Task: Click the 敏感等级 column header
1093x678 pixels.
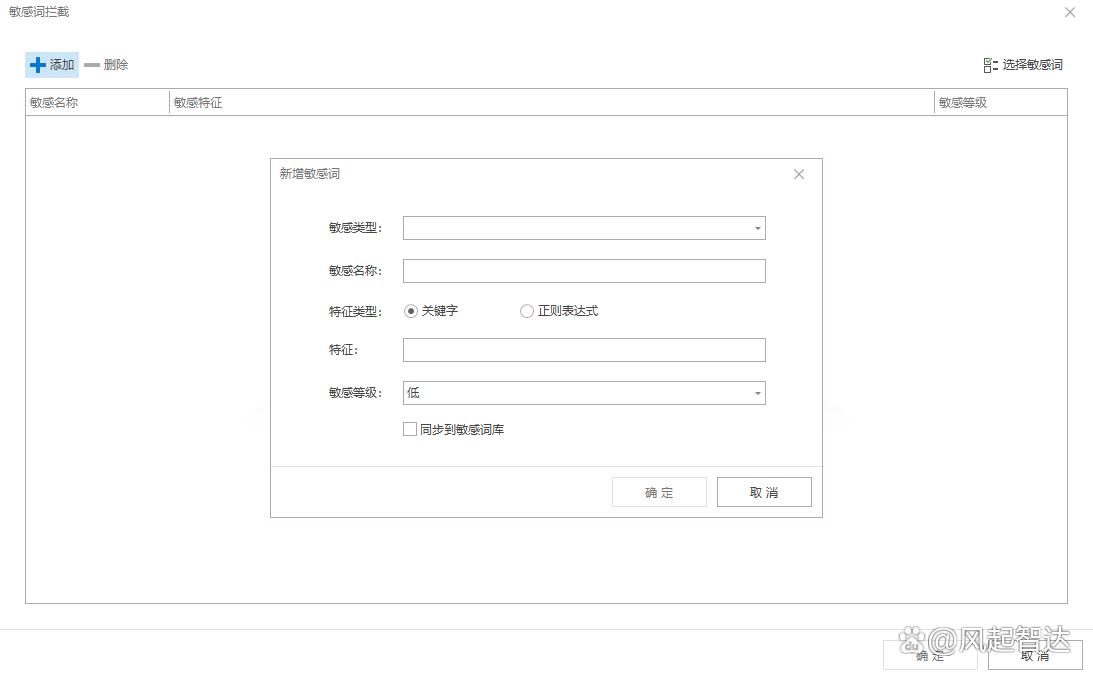Action: click(1000, 102)
